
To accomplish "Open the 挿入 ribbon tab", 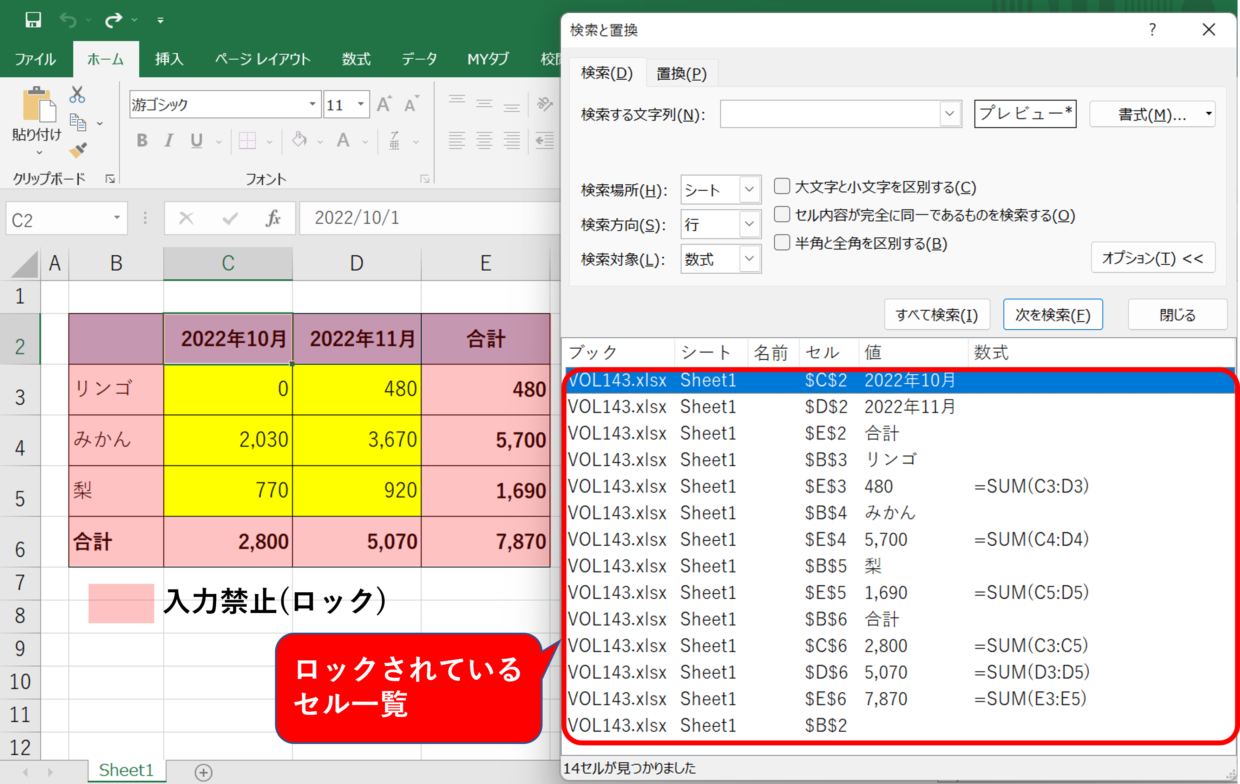I will click(x=169, y=59).
